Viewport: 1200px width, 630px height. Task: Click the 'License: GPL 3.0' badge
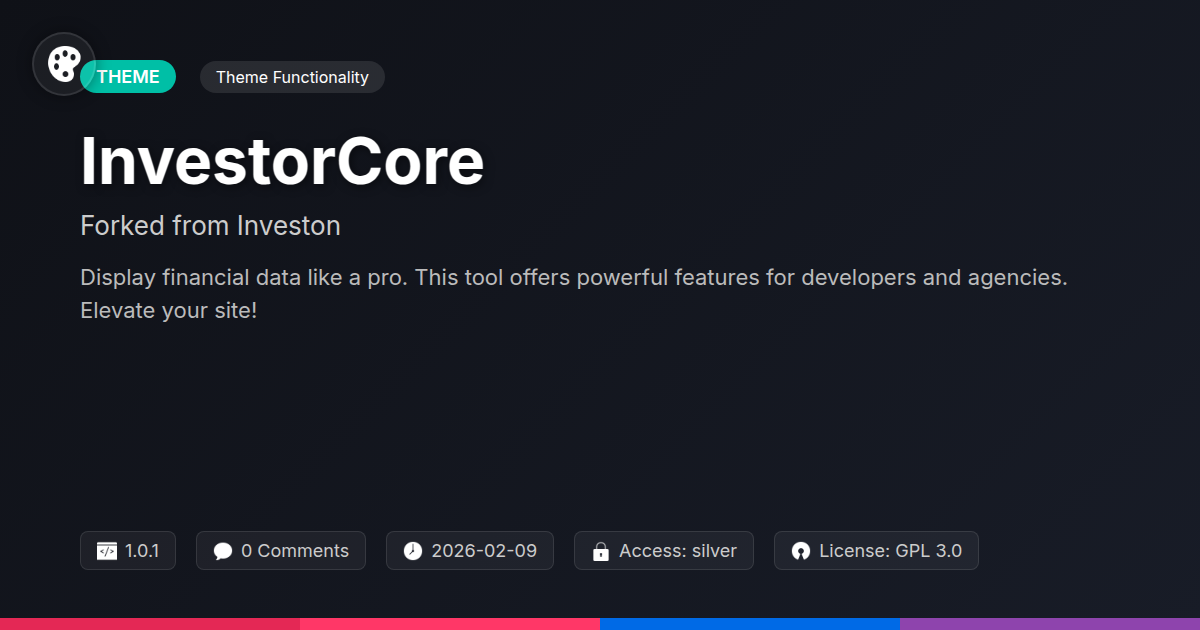876,551
